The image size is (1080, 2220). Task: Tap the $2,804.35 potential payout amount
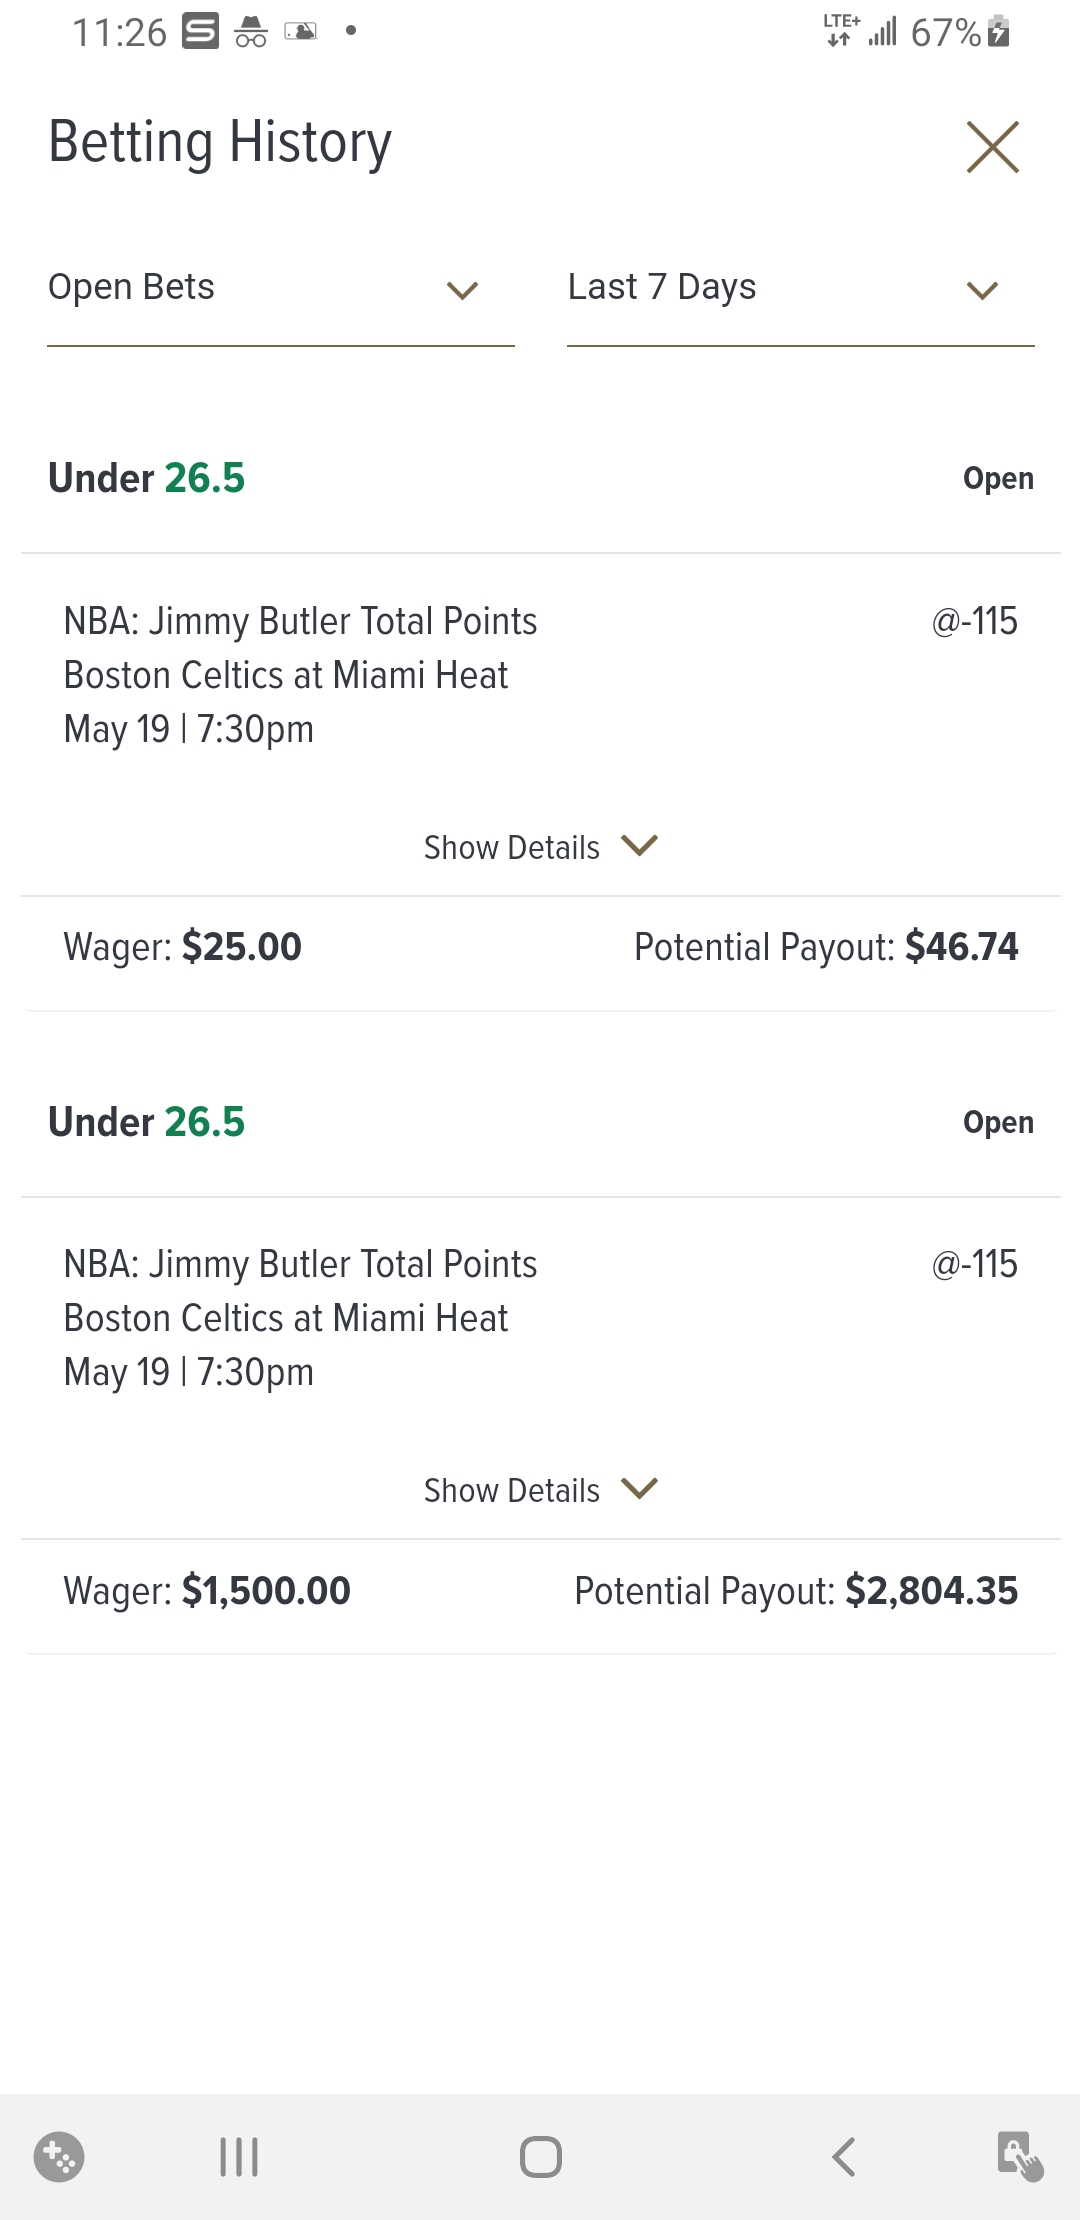click(x=931, y=1591)
